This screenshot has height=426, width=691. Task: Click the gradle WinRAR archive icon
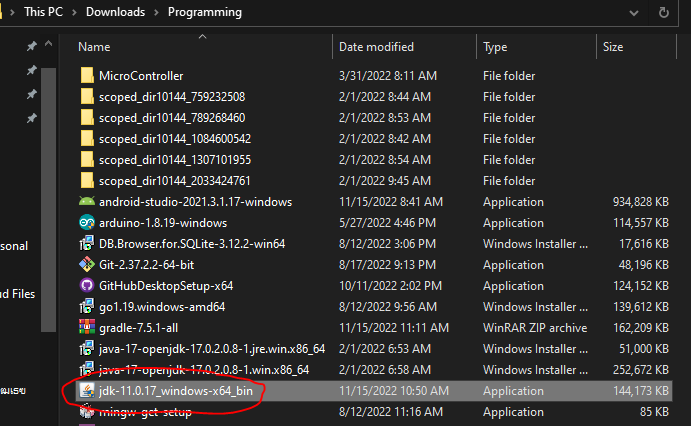click(87, 327)
